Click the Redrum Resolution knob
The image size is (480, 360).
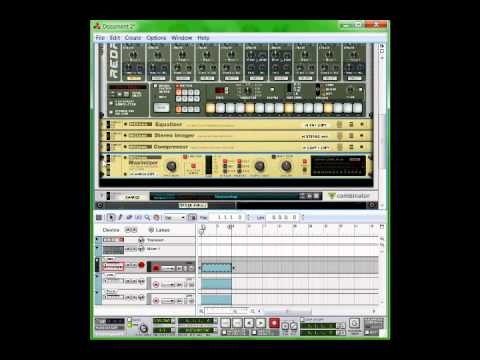coord(247,90)
